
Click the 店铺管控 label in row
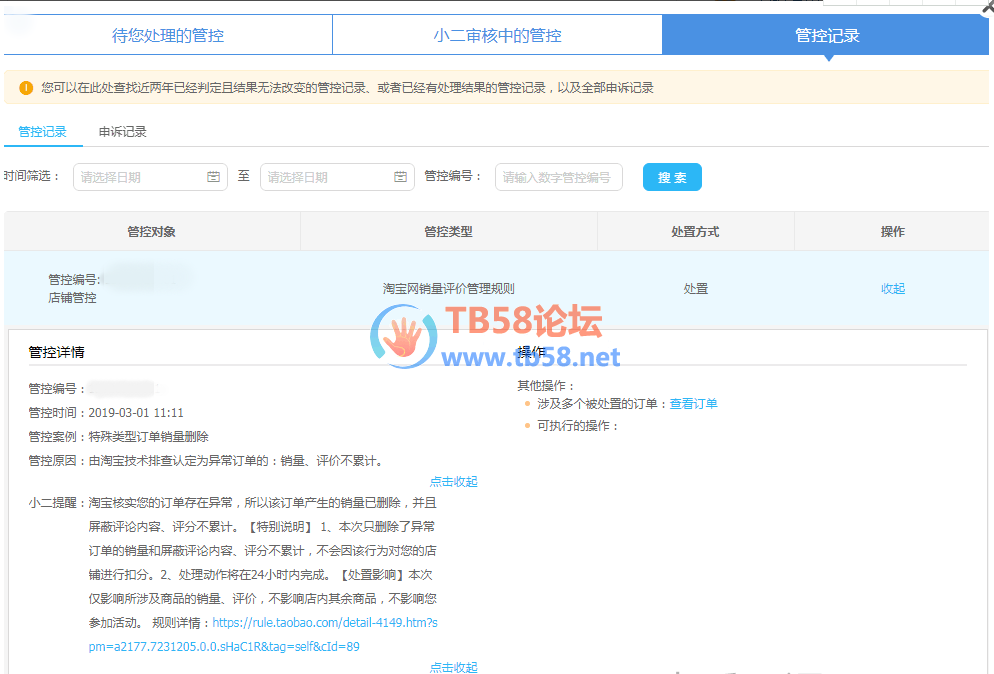[72, 298]
